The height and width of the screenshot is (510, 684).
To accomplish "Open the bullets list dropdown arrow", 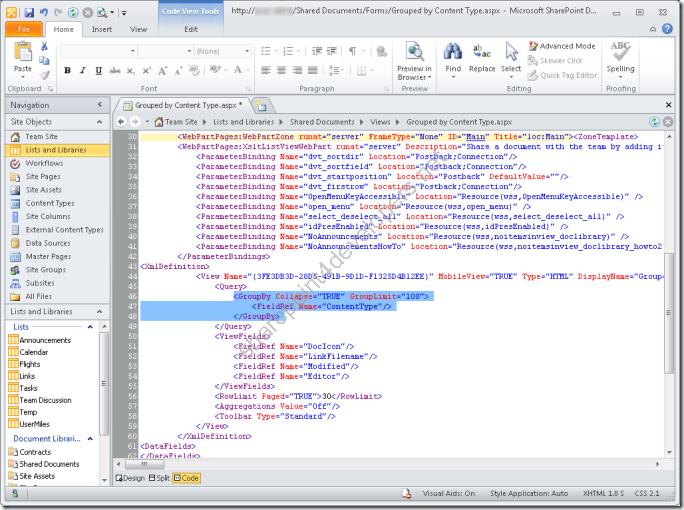I will [277, 51].
